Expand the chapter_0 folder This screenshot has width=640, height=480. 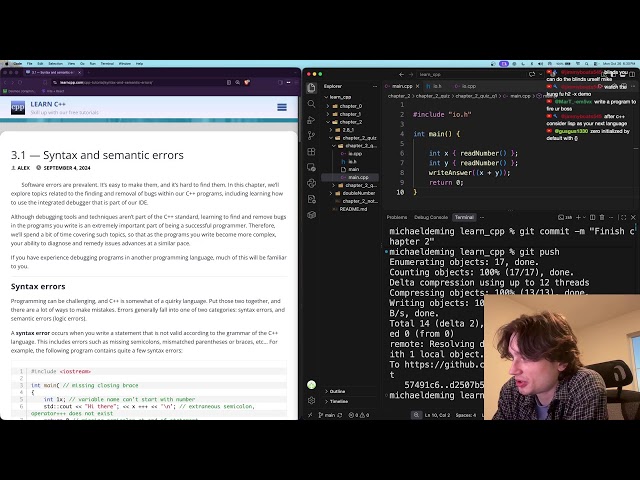[344, 106]
